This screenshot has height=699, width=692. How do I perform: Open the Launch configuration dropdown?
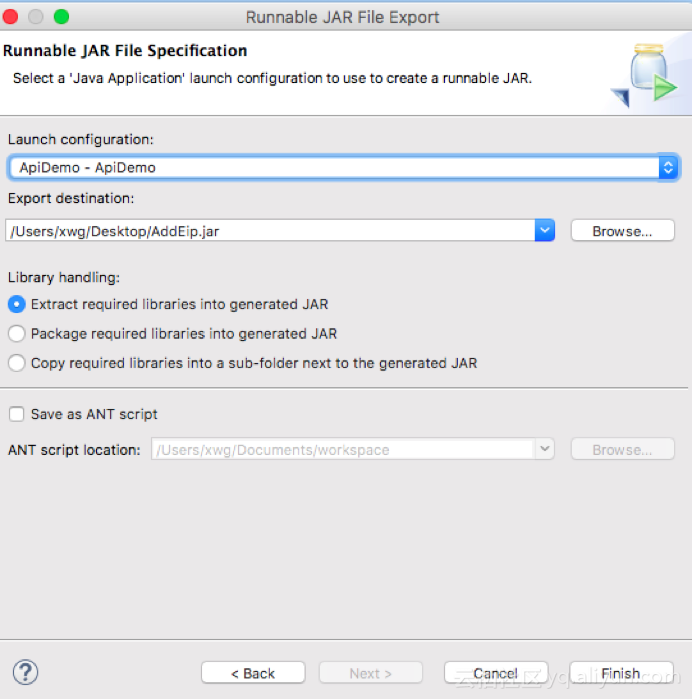pyautogui.click(x=343, y=168)
